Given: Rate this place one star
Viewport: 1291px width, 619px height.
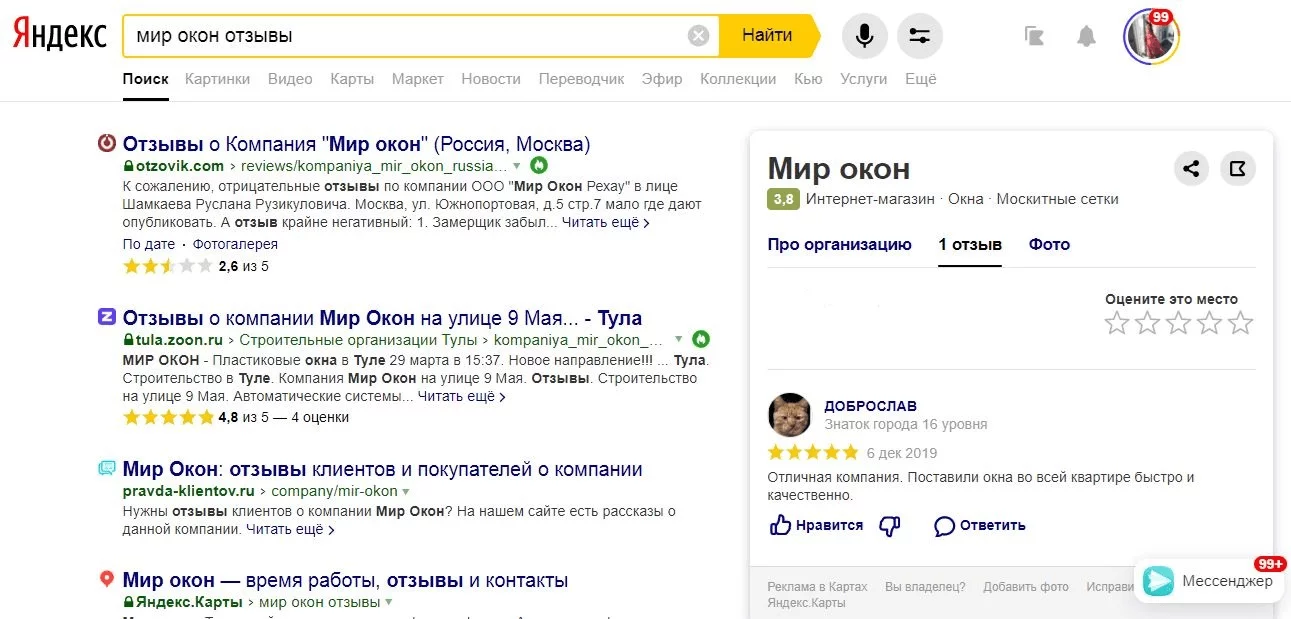Looking at the screenshot, I should [x=1117, y=323].
